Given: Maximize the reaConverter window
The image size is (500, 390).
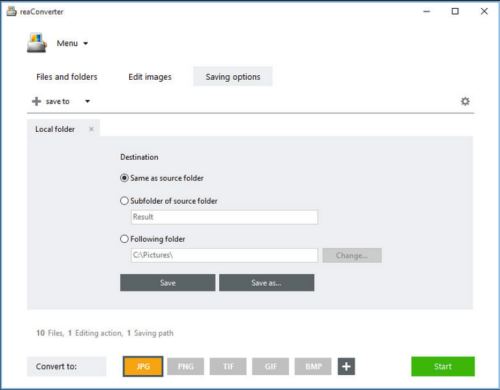Looking at the screenshot, I should (455, 11).
